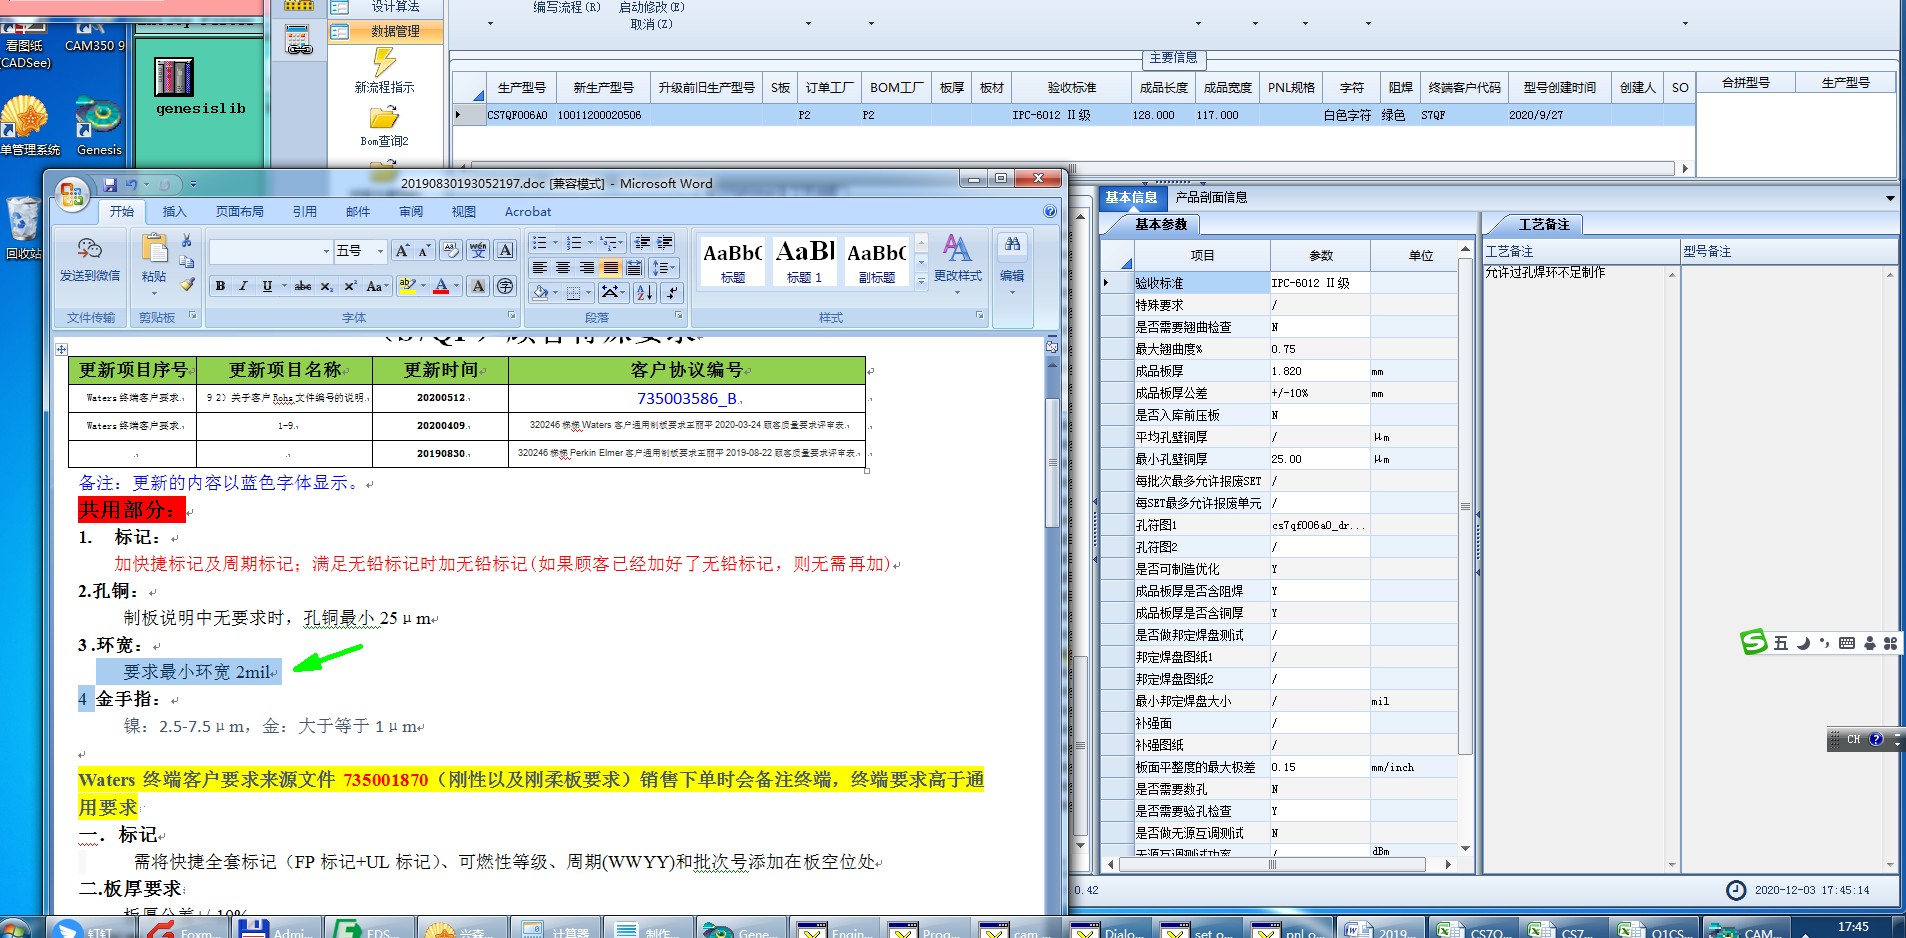The image size is (1906, 938).
Task: Customize Quick Access Toolbar dropdown
Action: coord(193,184)
